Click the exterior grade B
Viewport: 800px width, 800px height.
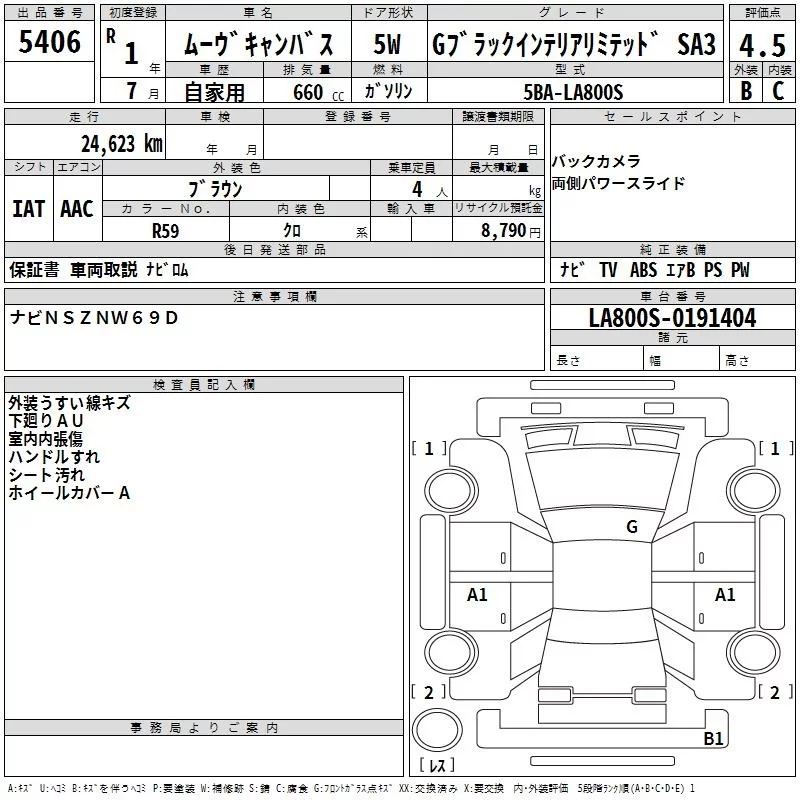[746, 90]
